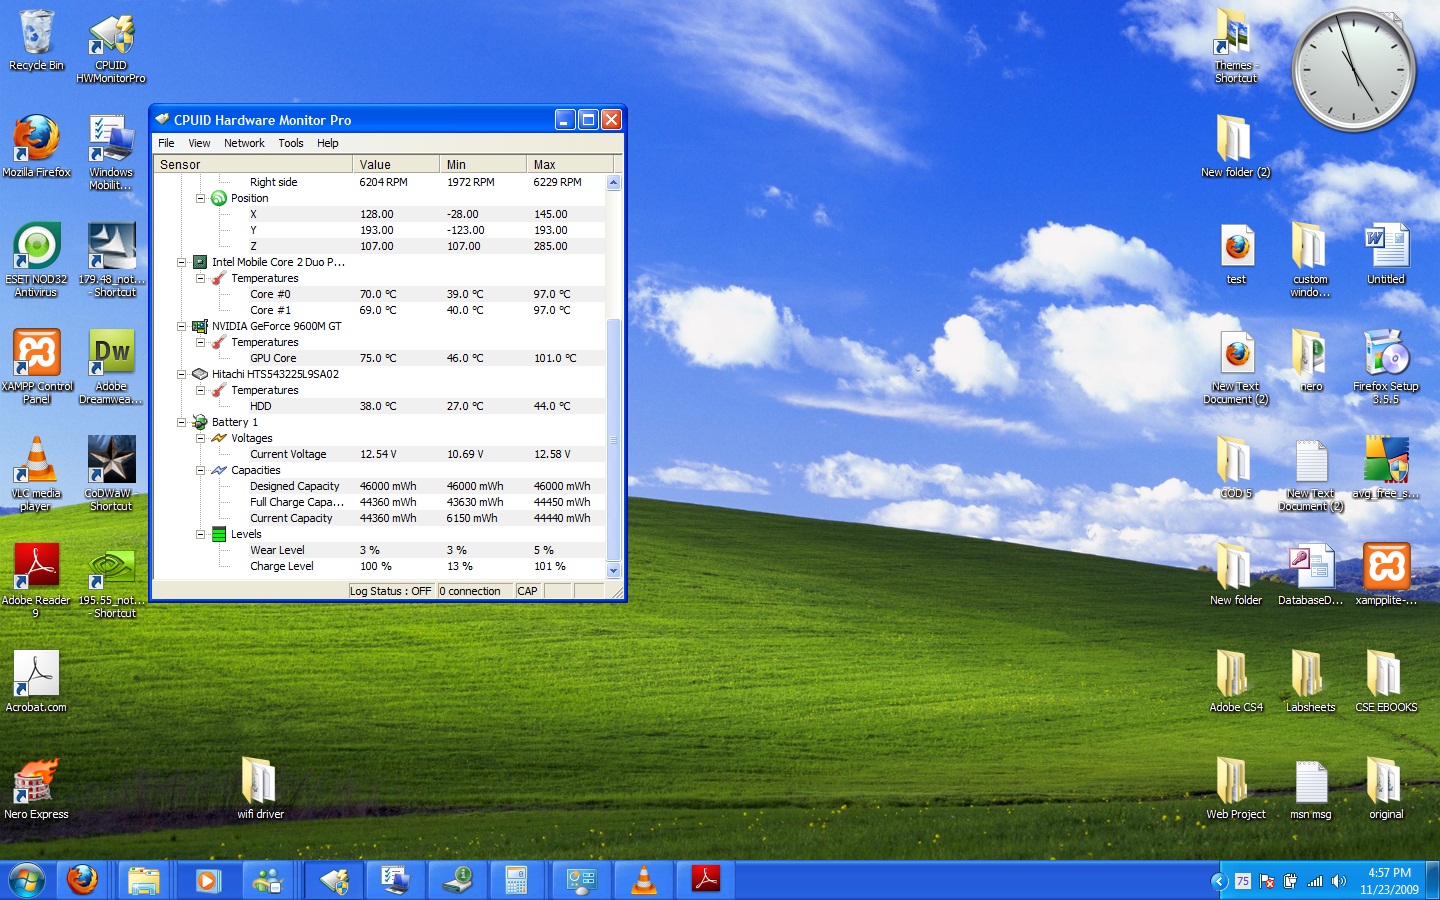The image size is (1440, 900).
Task: Click the volume speaker tray icon
Action: pos(1339,881)
